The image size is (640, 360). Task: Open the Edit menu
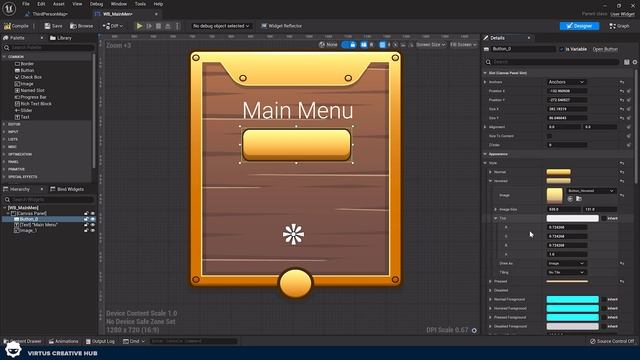(x=41, y=4)
